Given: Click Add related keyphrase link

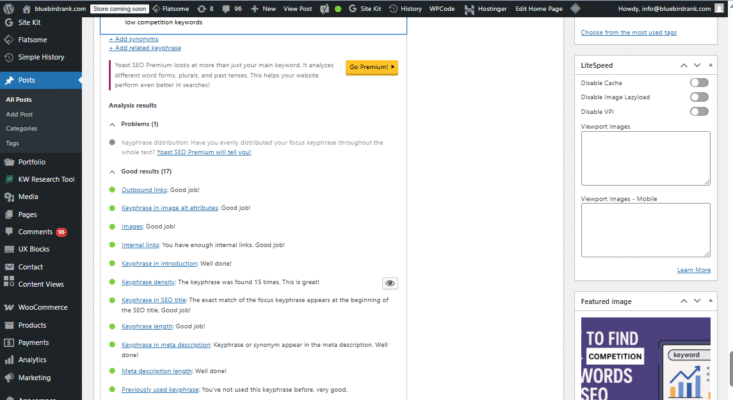Looking at the screenshot, I should (147, 47).
